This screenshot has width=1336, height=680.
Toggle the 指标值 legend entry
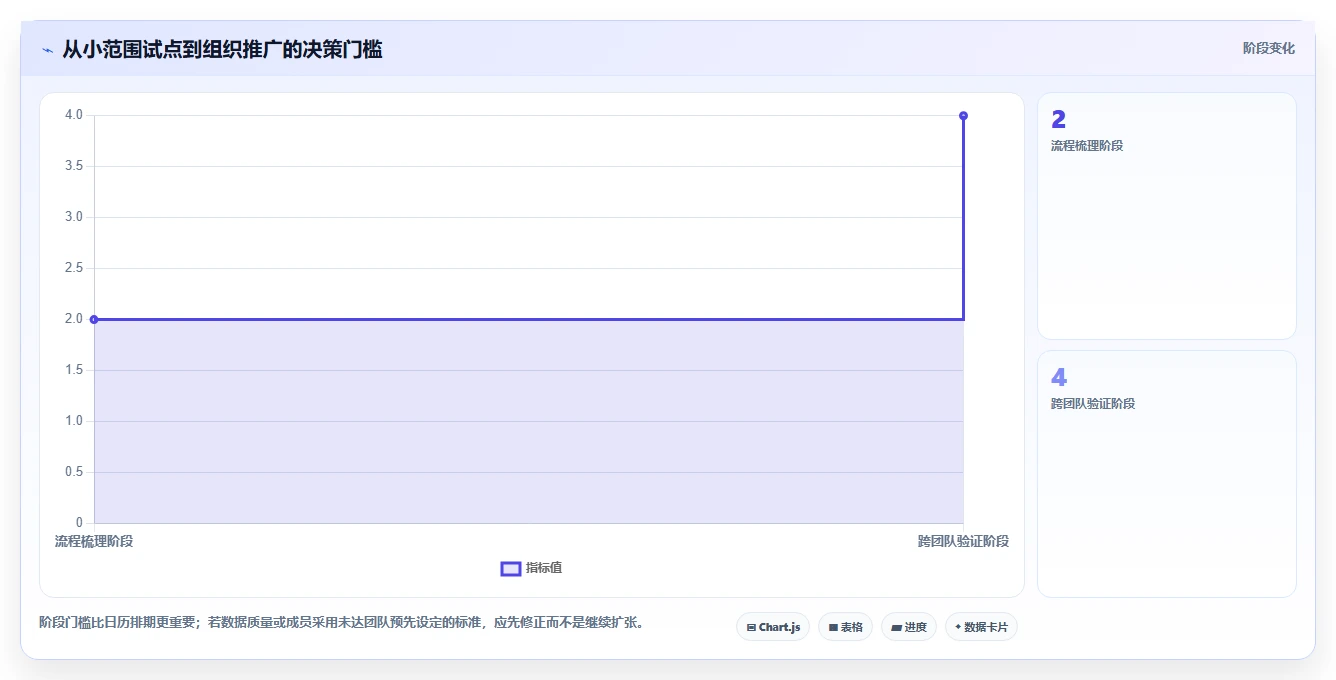[531, 568]
